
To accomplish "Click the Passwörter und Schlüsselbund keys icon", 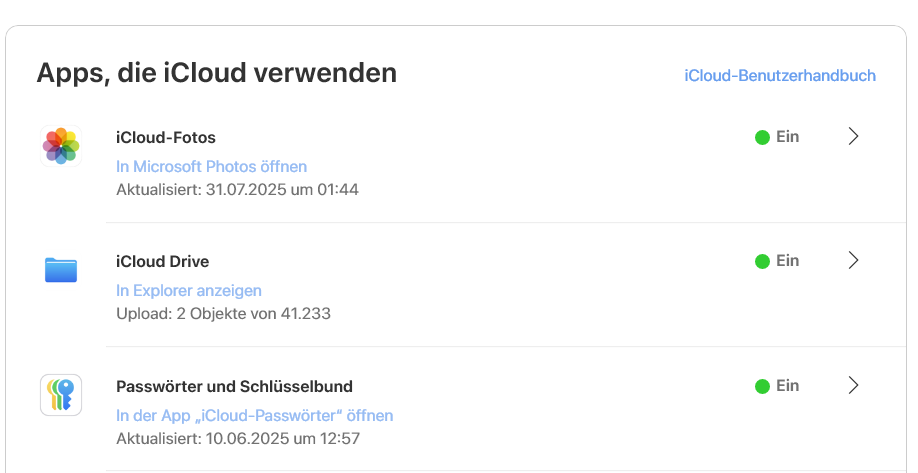I will pos(61,394).
